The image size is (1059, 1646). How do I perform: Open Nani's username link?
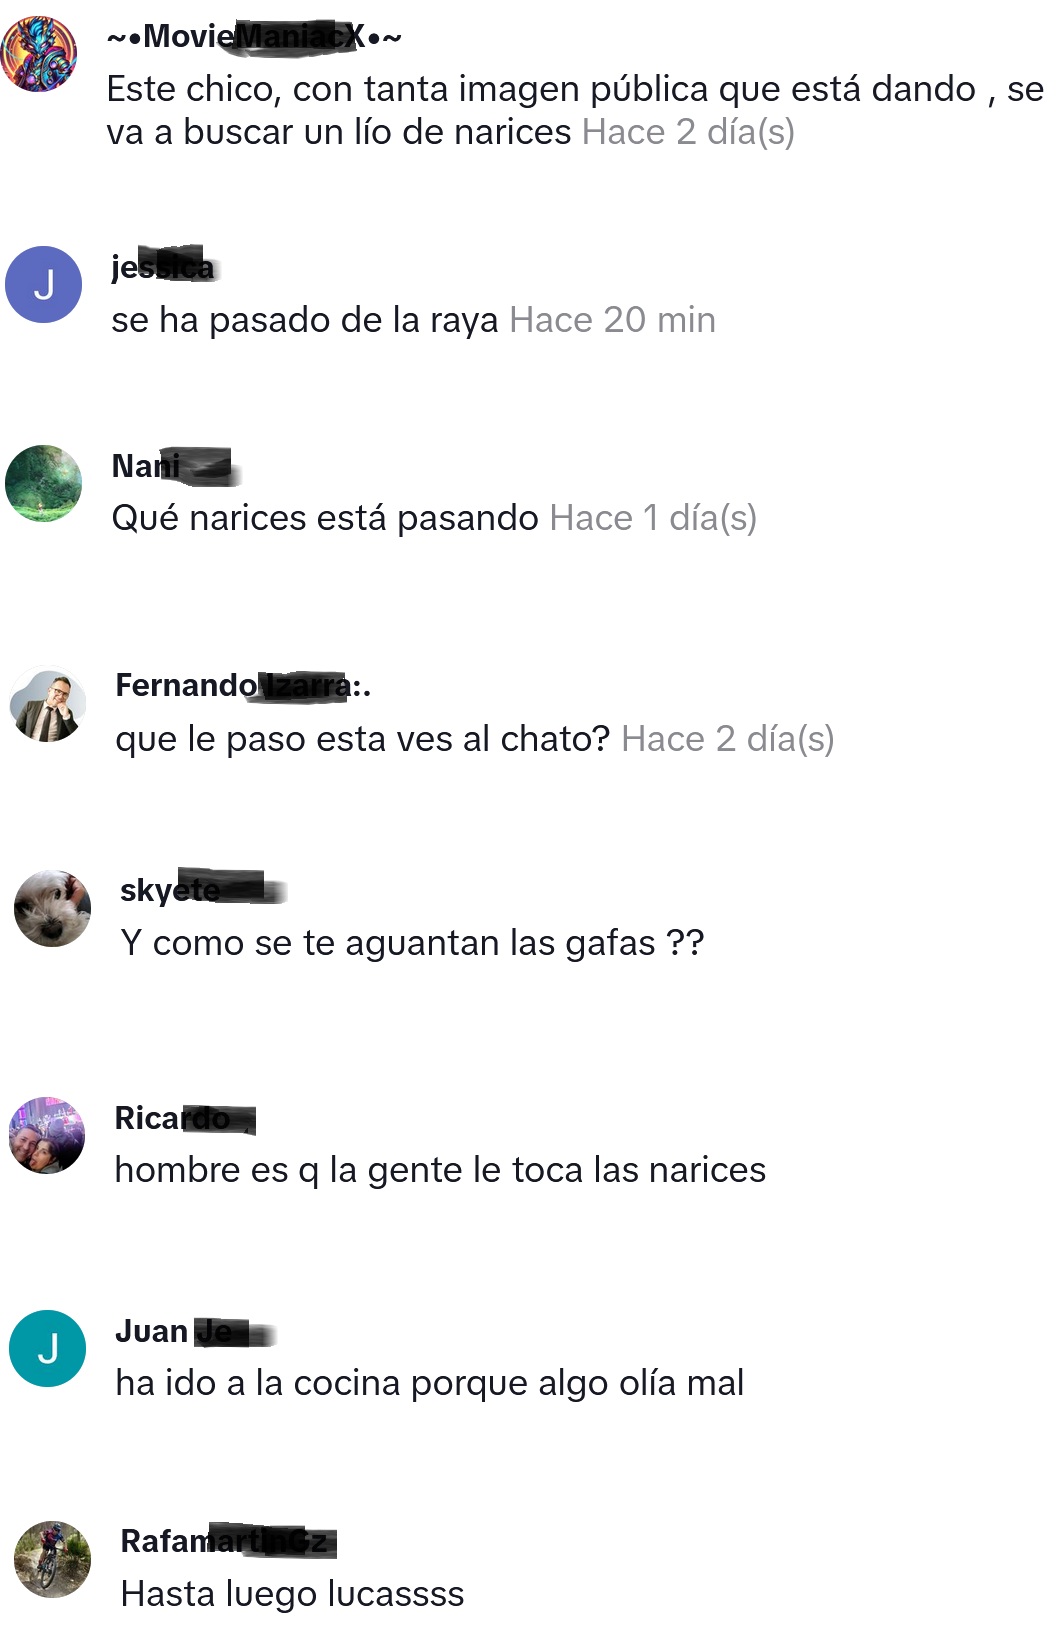[x=175, y=466]
